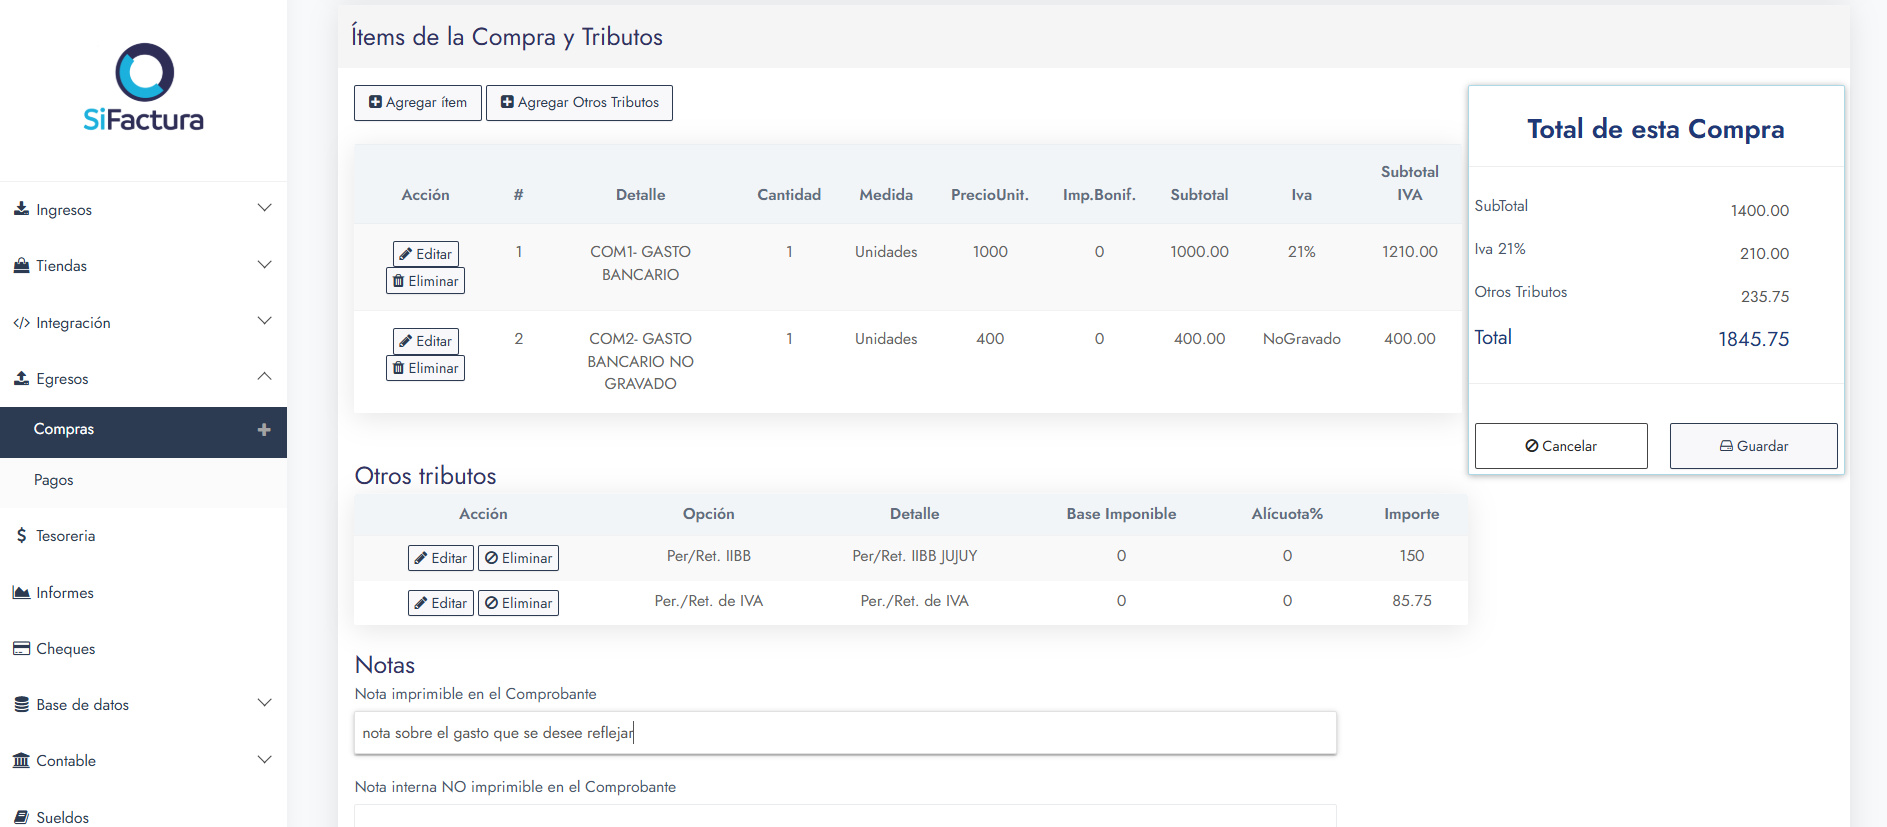This screenshot has width=1887, height=827.
Task: Delete the COM1- GASTO BANCARIO item
Action: (x=425, y=281)
